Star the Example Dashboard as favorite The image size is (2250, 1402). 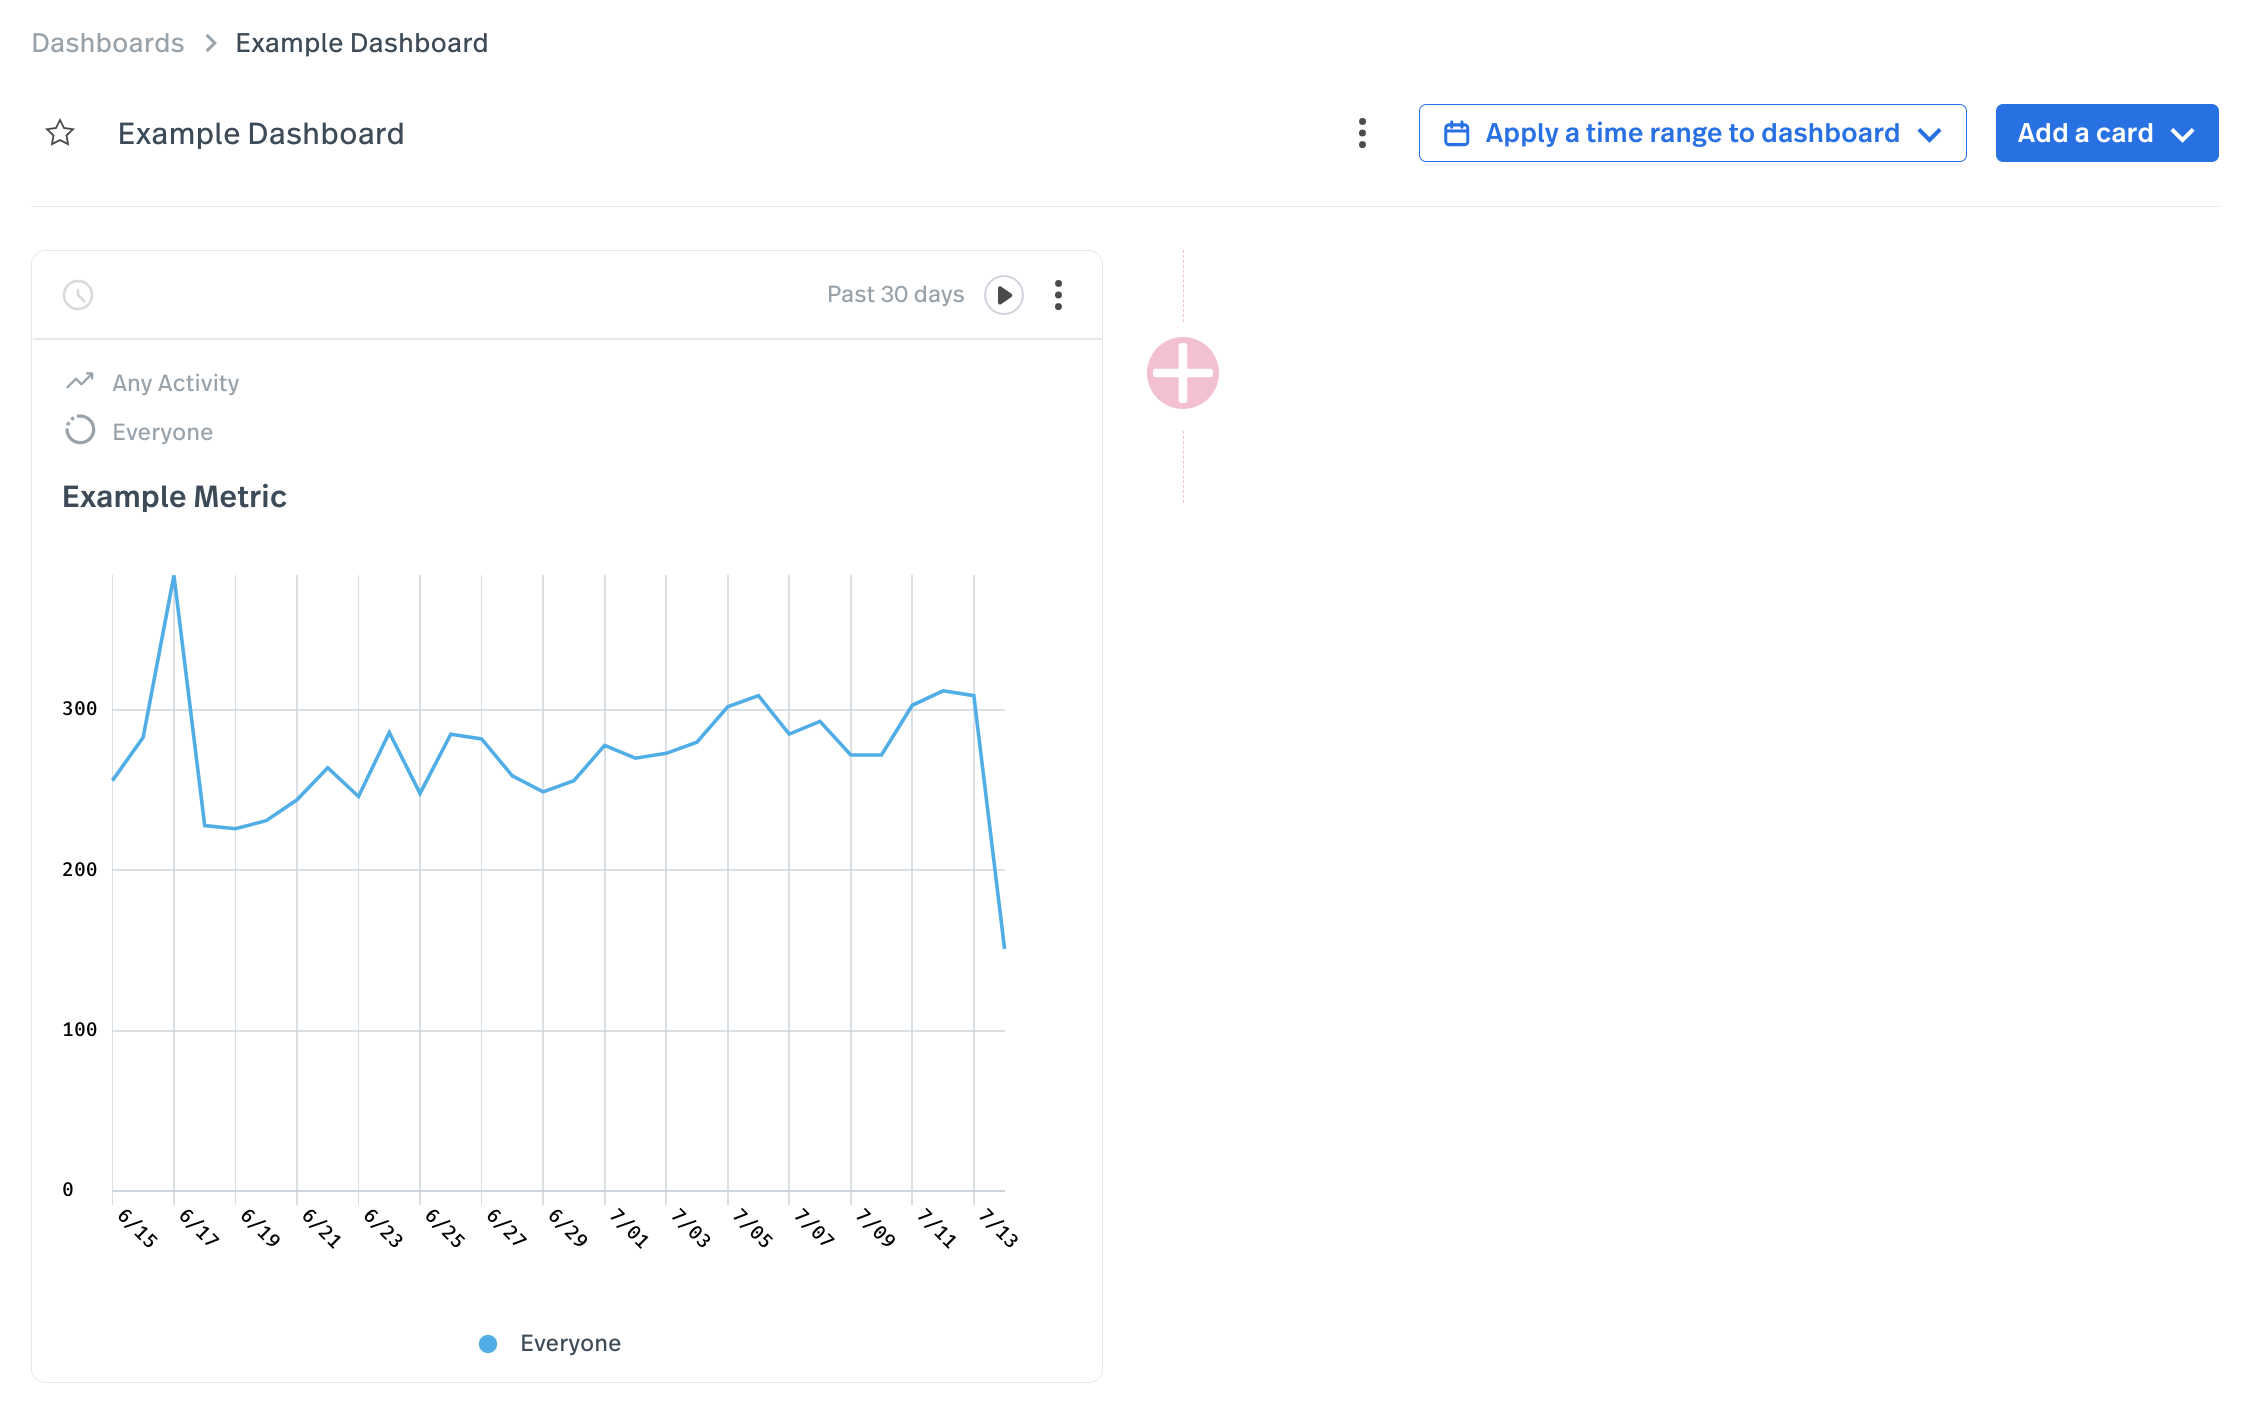click(60, 133)
